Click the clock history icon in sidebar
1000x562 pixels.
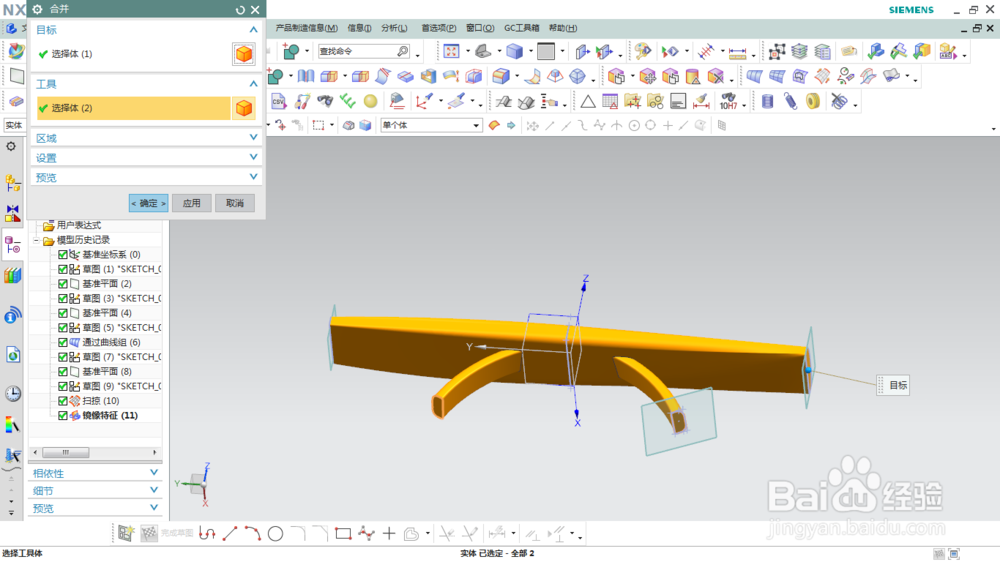coord(13,394)
